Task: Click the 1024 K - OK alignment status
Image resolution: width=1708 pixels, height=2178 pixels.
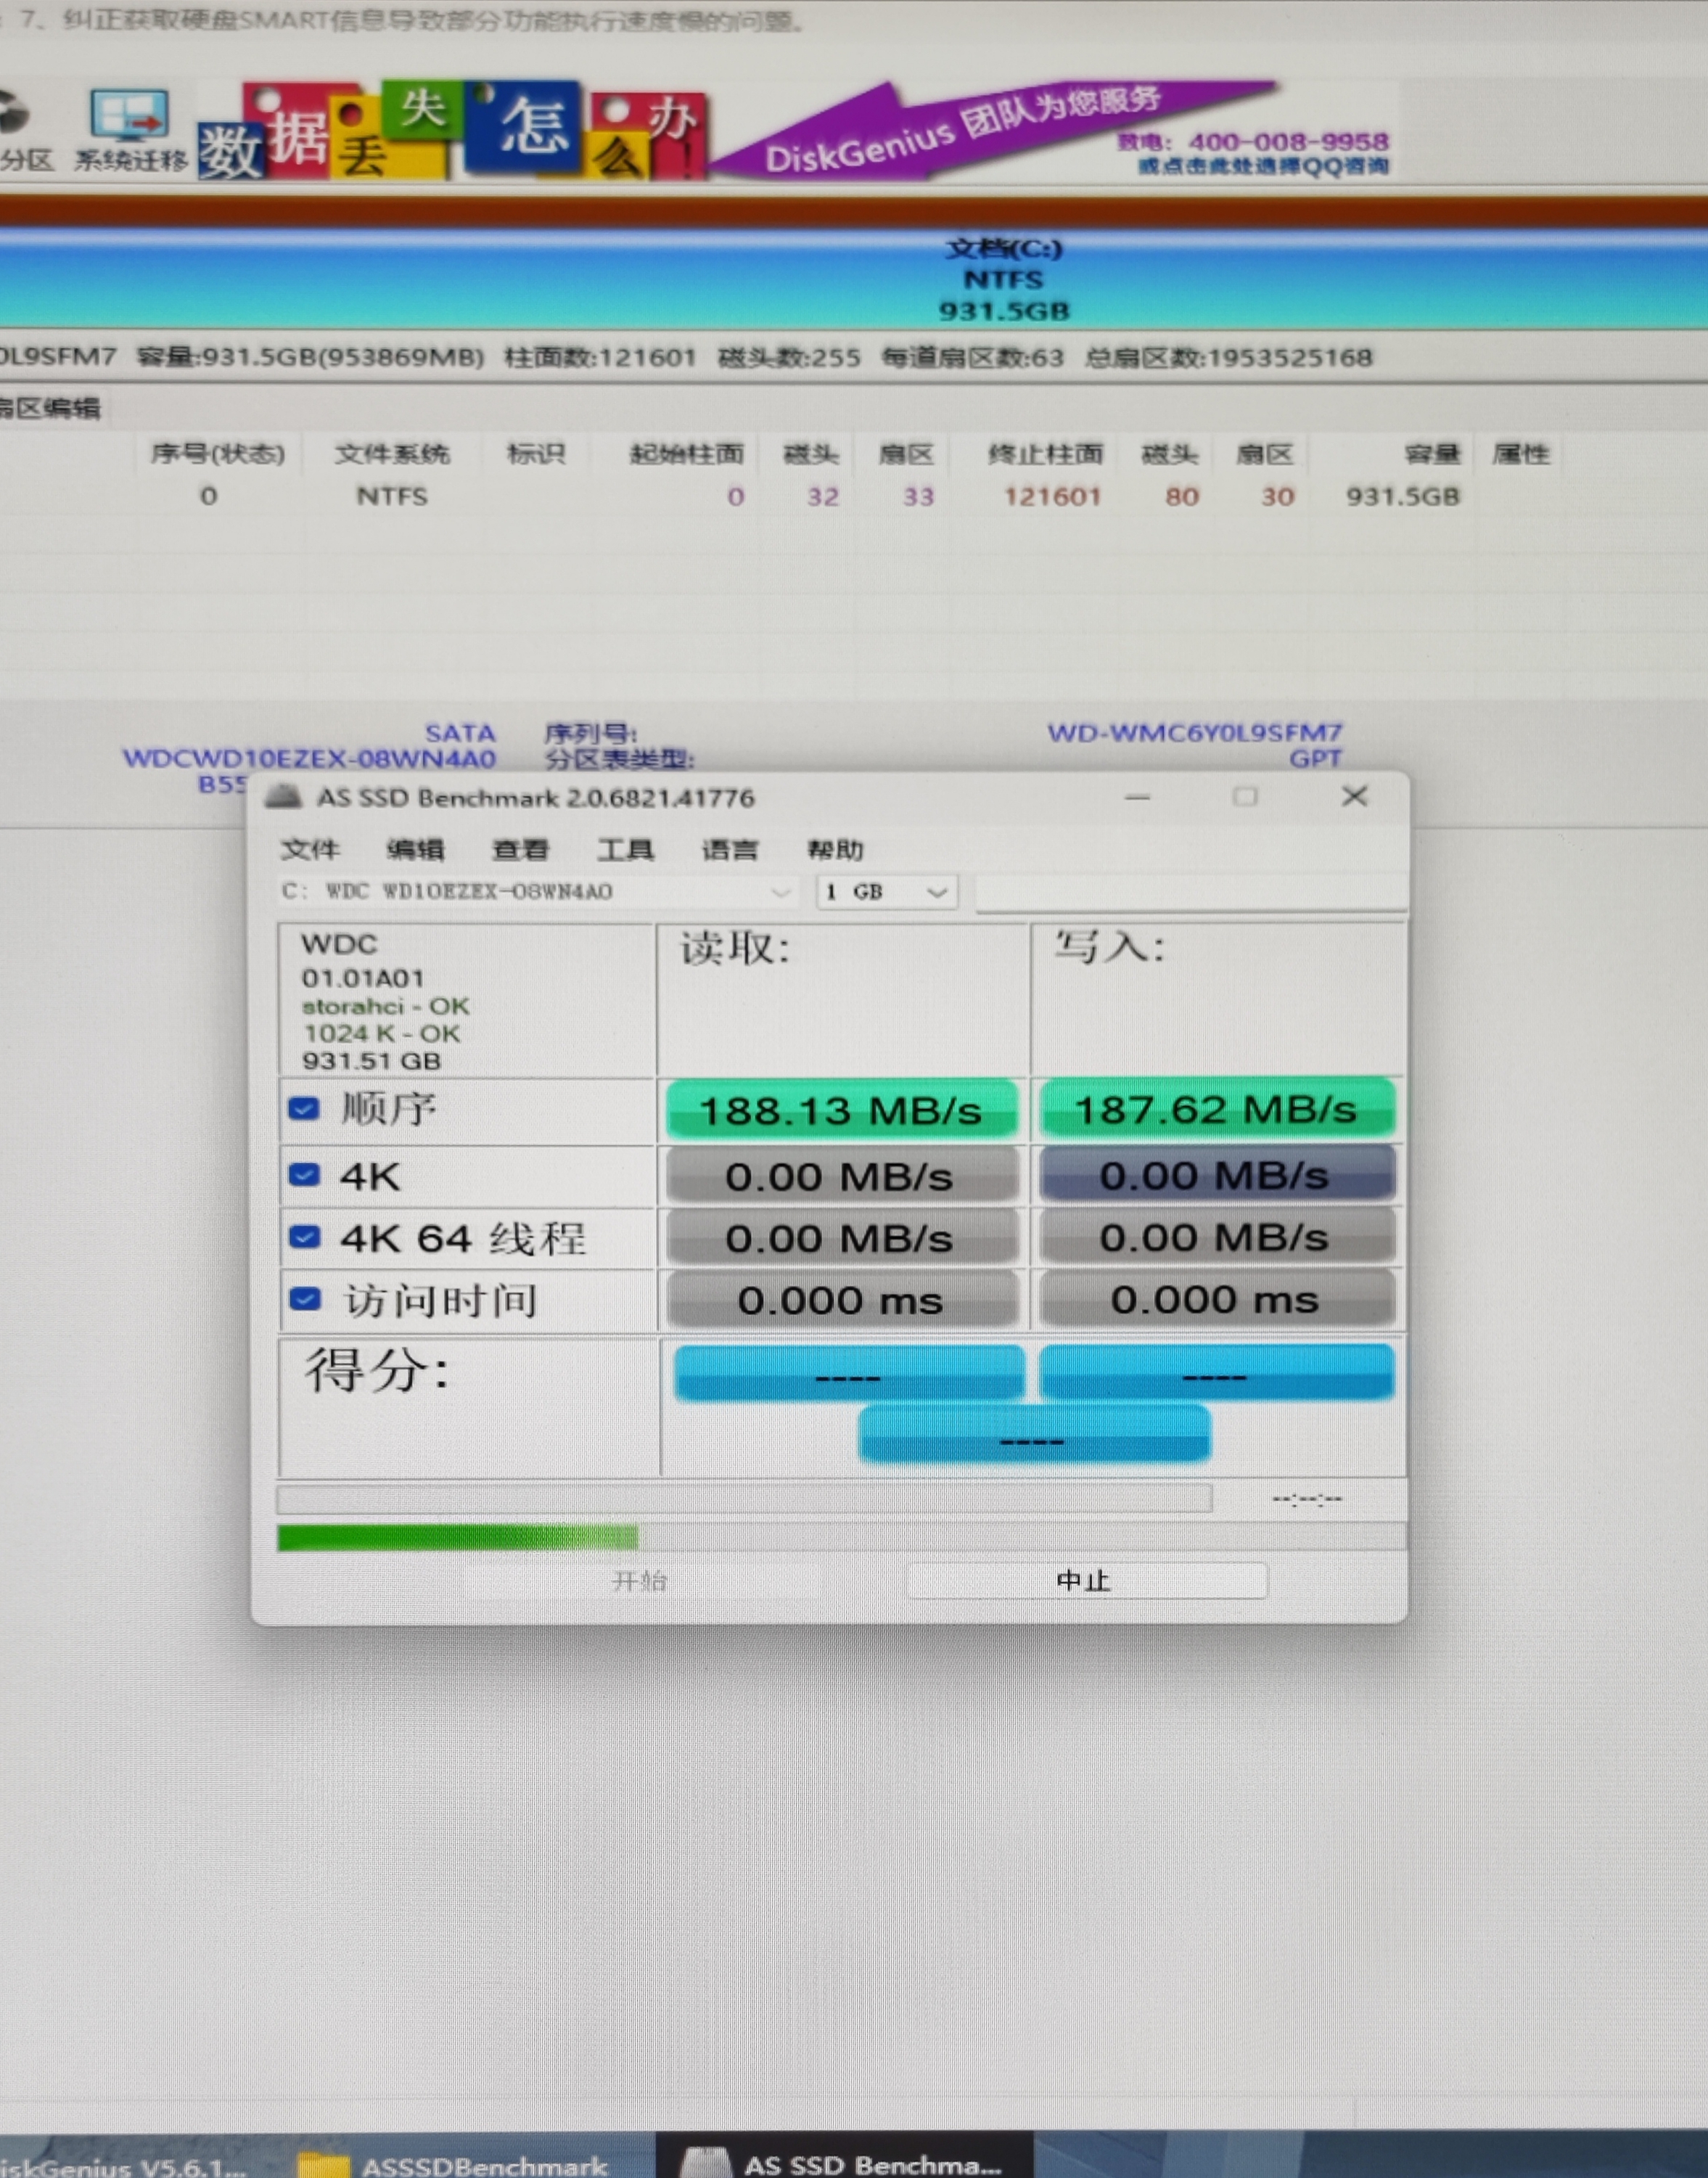Action: click(382, 1033)
